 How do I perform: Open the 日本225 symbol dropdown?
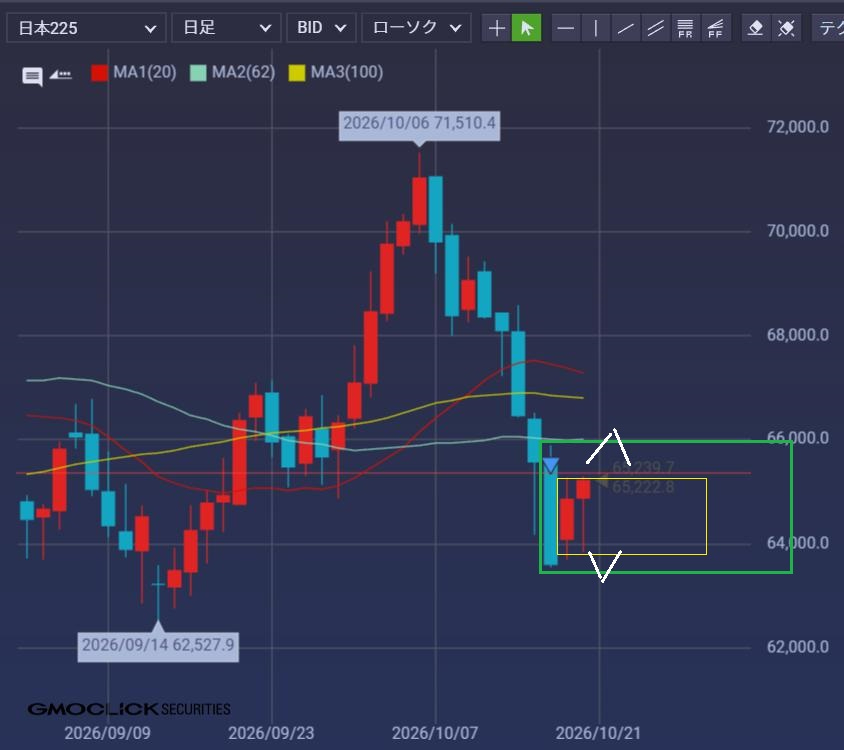pos(86,27)
